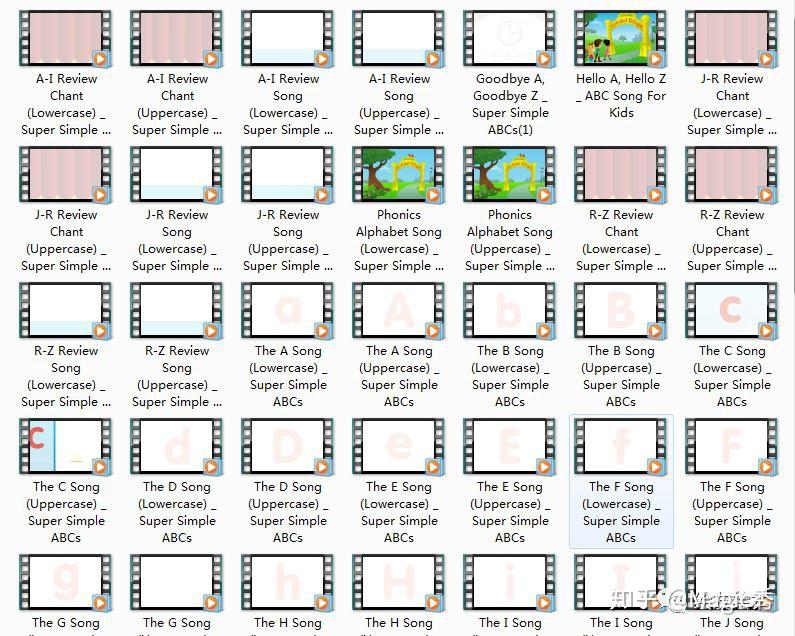Select The A Song (Lowercase) video icon

click(x=287, y=310)
